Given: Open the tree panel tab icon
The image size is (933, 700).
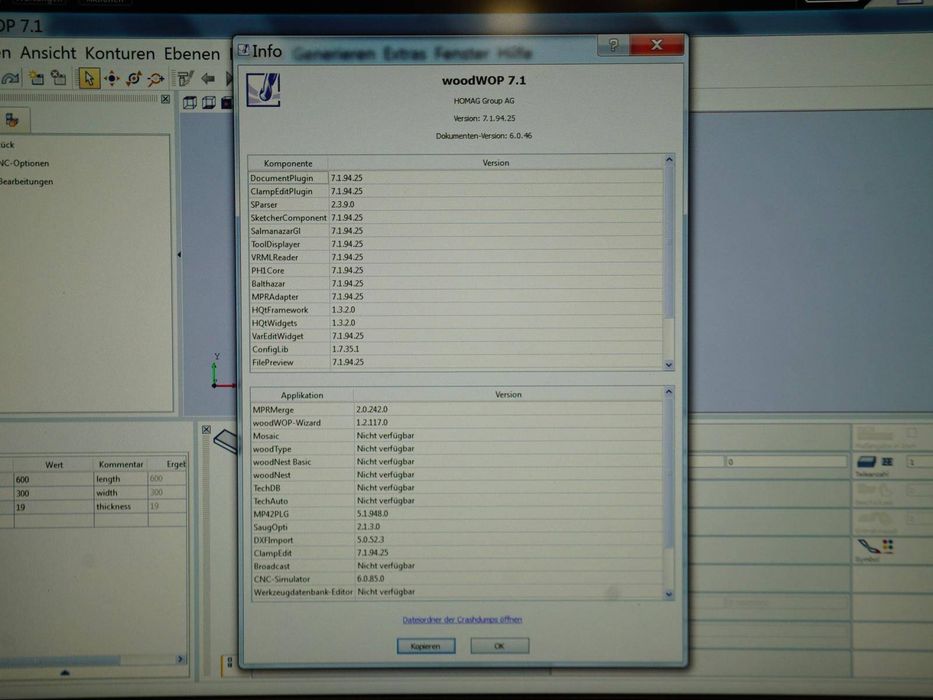Looking at the screenshot, I should point(12,120).
